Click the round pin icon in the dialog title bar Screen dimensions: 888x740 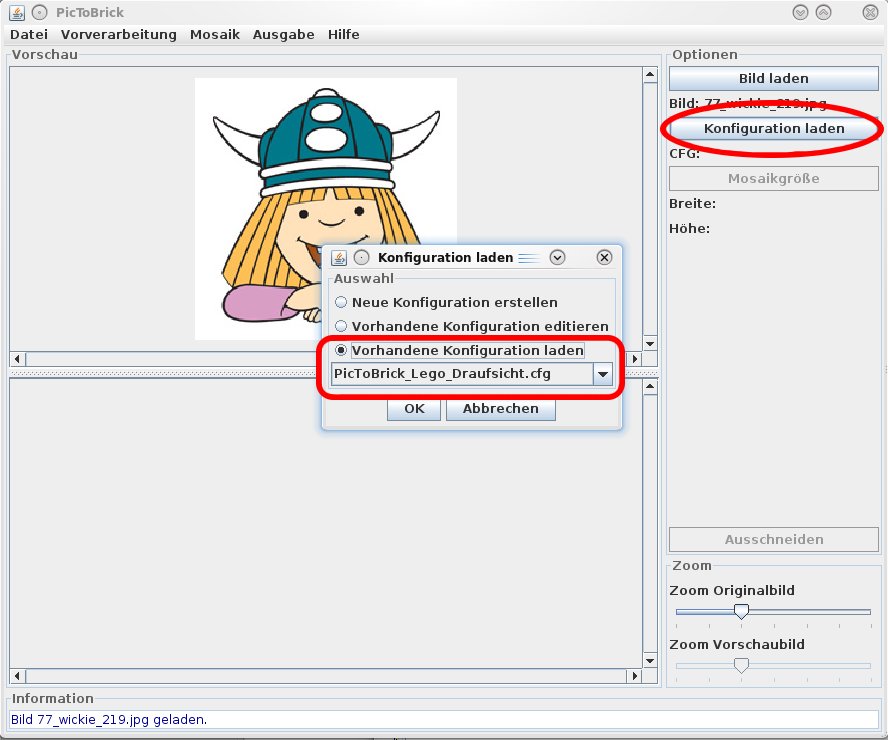(361, 258)
